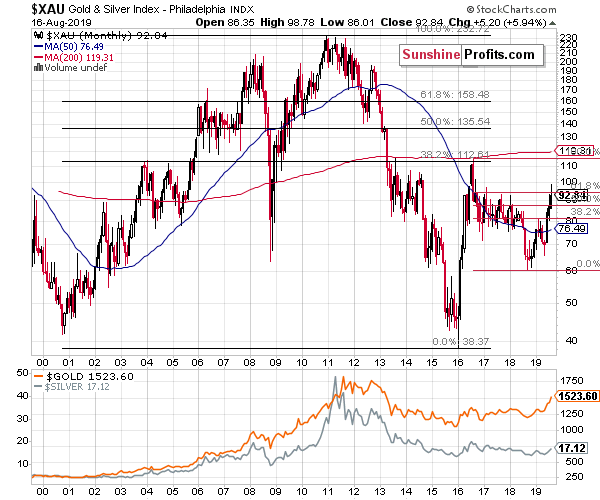Click the StockCharts.com copyright logo
The height and width of the screenshot is (500, 600).
click(x=511, y=9)
